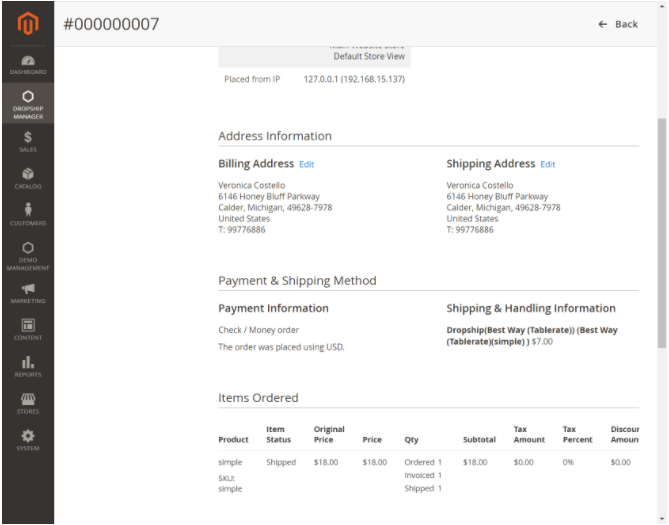
Task: Click the 'Shipped' item status cell
Action: coord(281,462)
